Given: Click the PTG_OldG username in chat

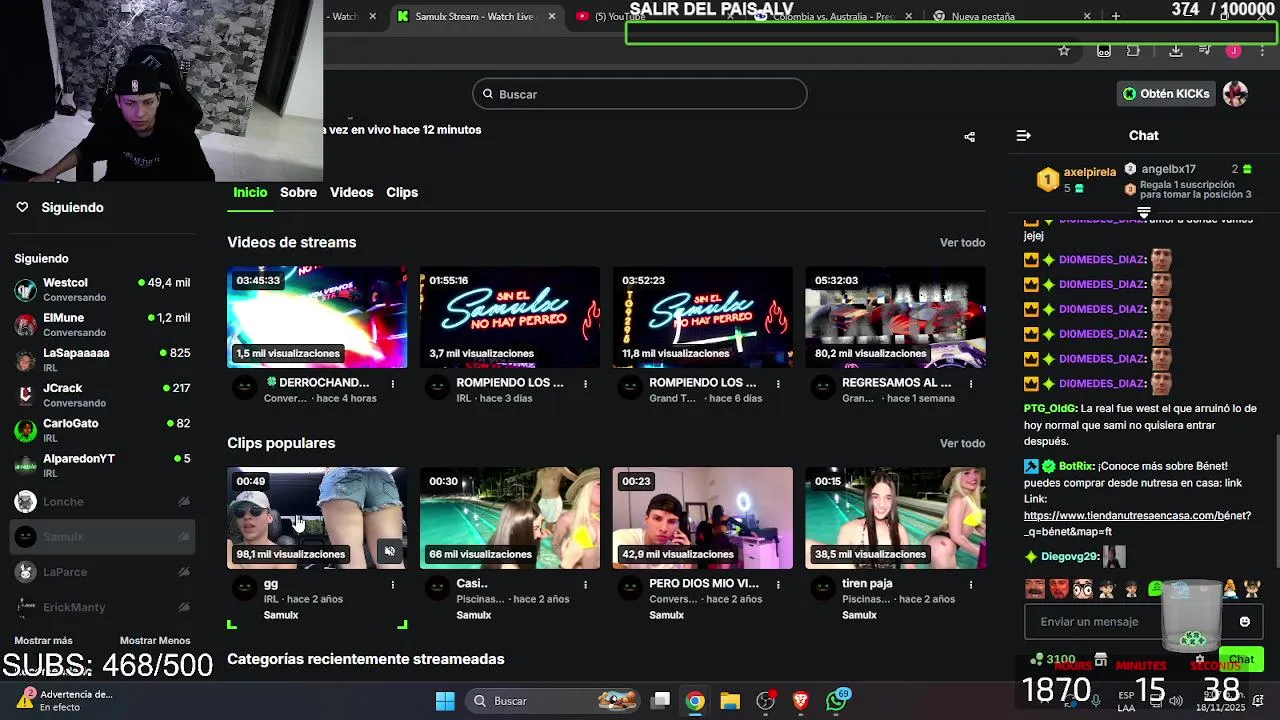Looking at the screenshot, I should click(1050, 409).
